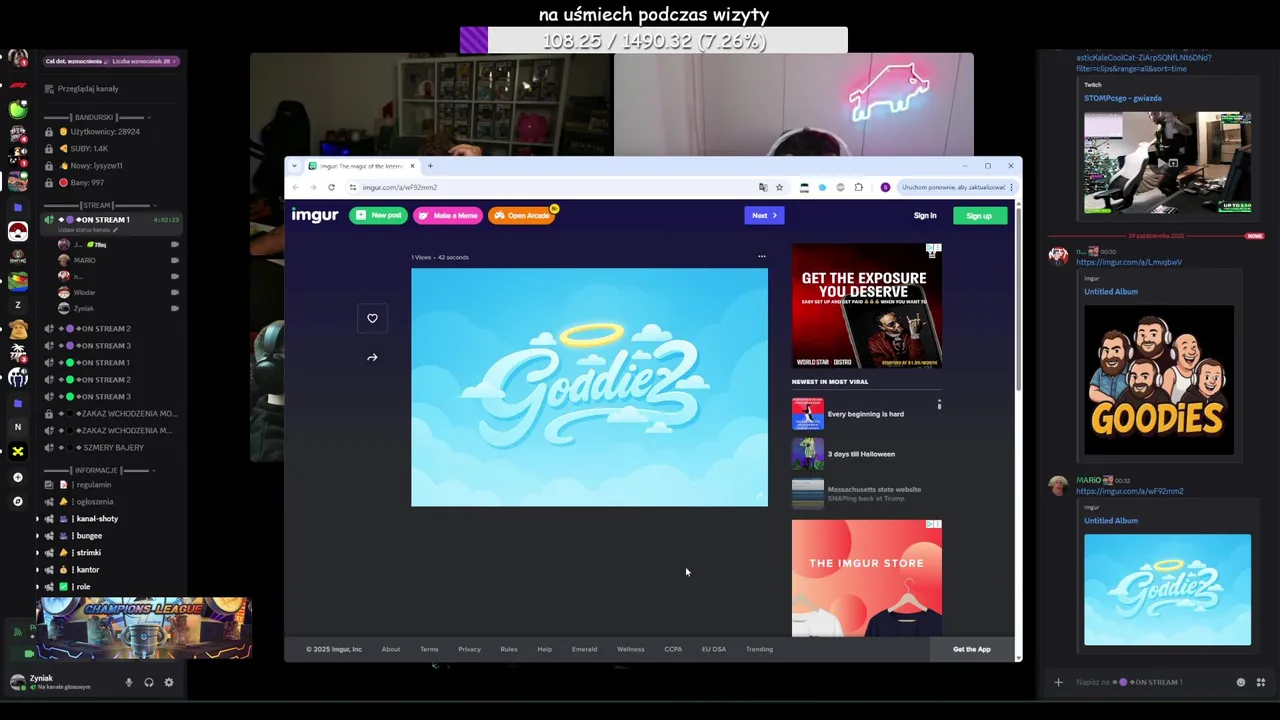Click Trending in imgur footer
Image resolution: width=1280 pixels, height=720 pixels.
[x=759, y=649]
